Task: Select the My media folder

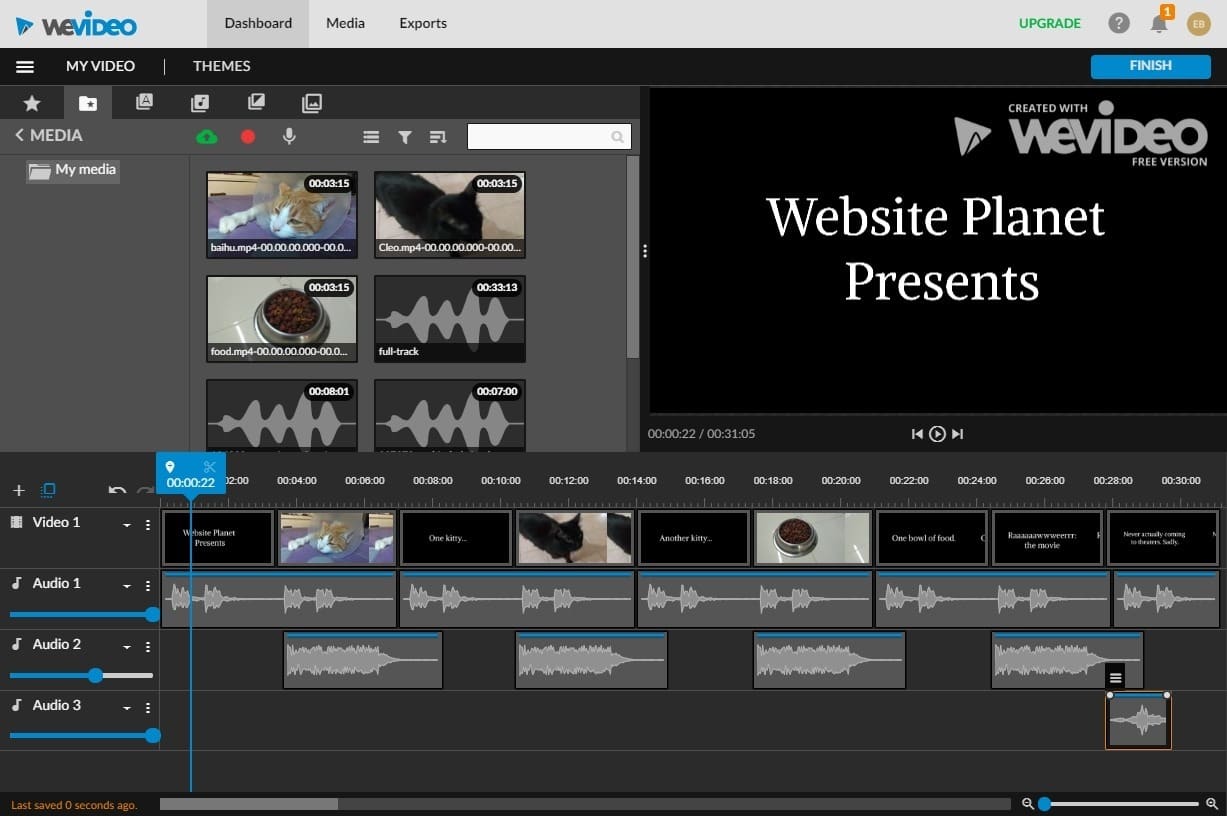Action: (x=73, y=170)
